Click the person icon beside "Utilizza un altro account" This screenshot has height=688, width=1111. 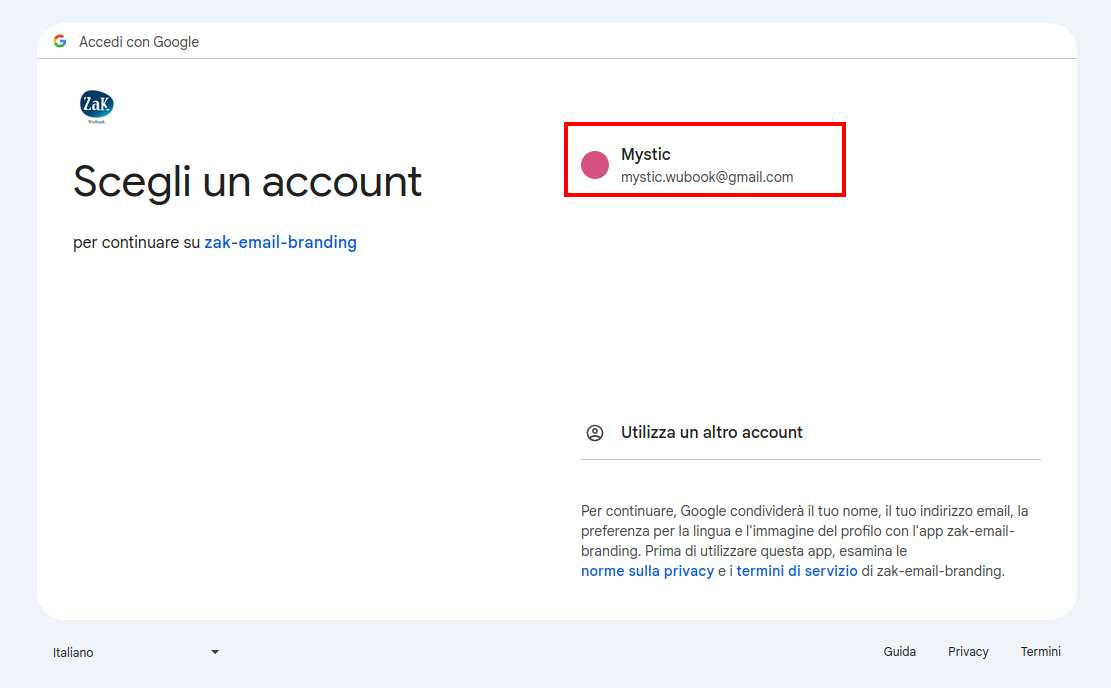[595, 433]
